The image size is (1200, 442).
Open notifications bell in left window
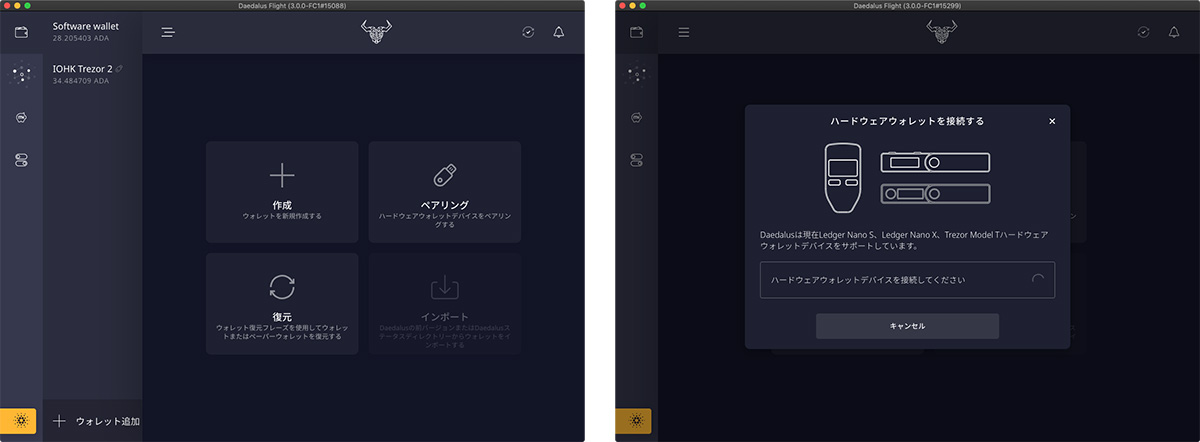pos(558,32)
